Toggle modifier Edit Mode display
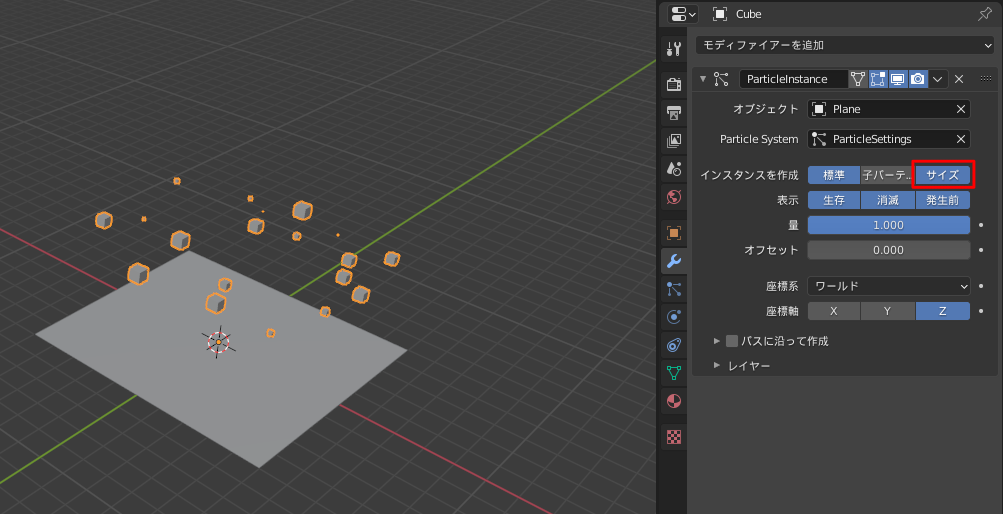Screen dimensions: 1003x514 tap(878, 79)
